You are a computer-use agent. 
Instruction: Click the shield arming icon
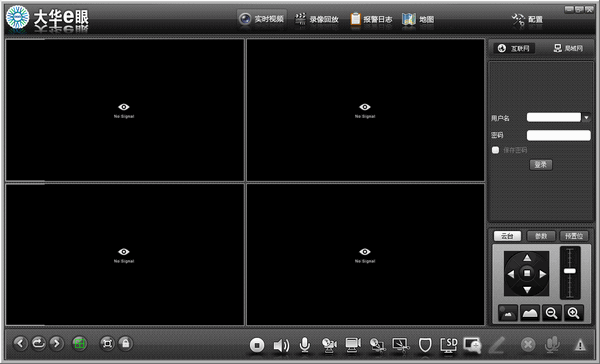coord(425,345)
